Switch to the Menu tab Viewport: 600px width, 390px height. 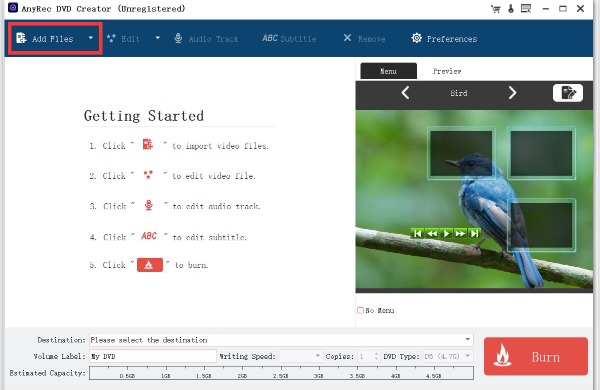click(x=388, y=71)
